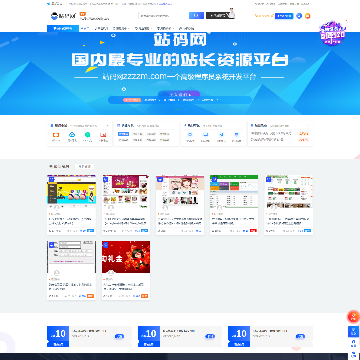This screenshot has width=360, height=360.
Task: Click the orange square icon in first quick-links card
Action: pyautogui.click(x=56, y=135)
